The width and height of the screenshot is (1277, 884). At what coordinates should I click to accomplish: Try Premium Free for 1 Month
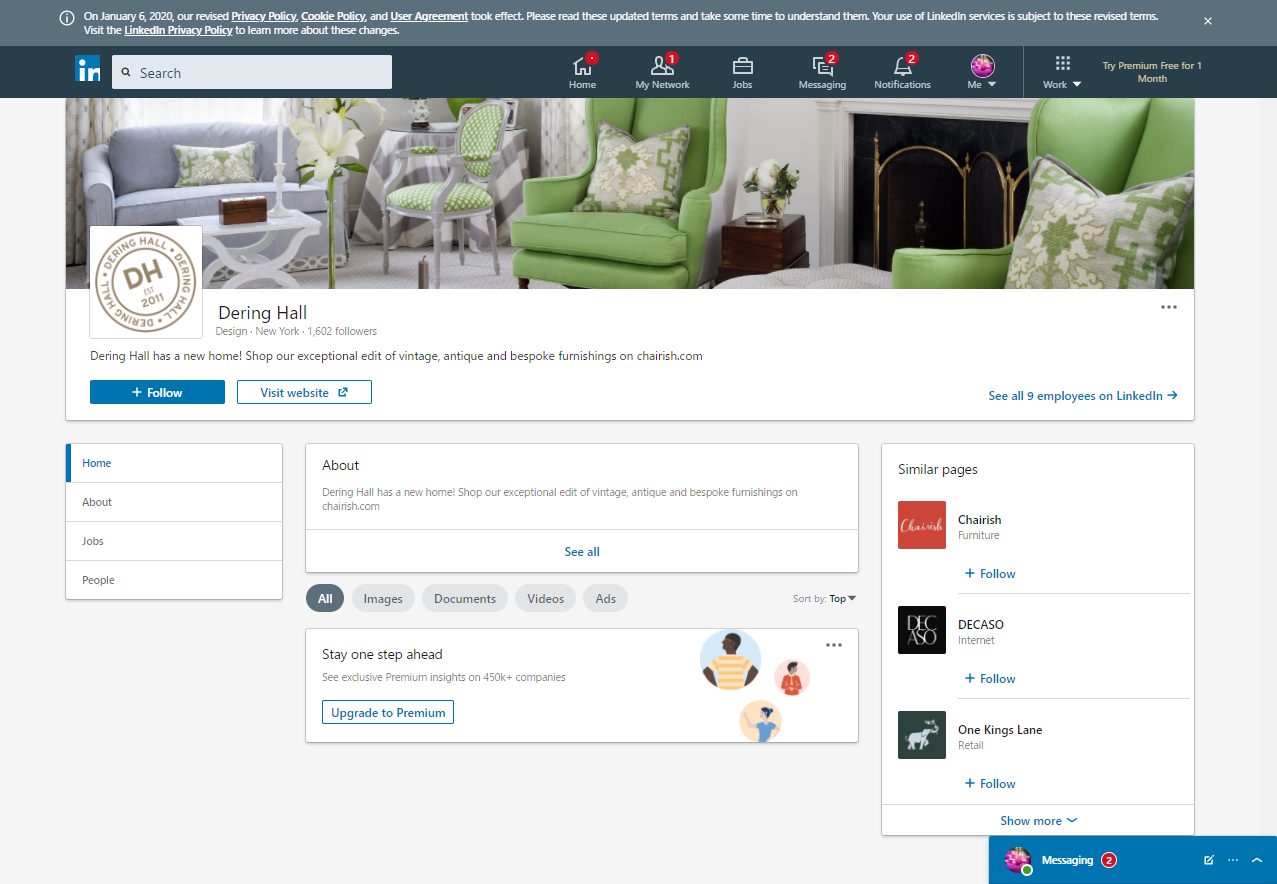(1152, 72)
